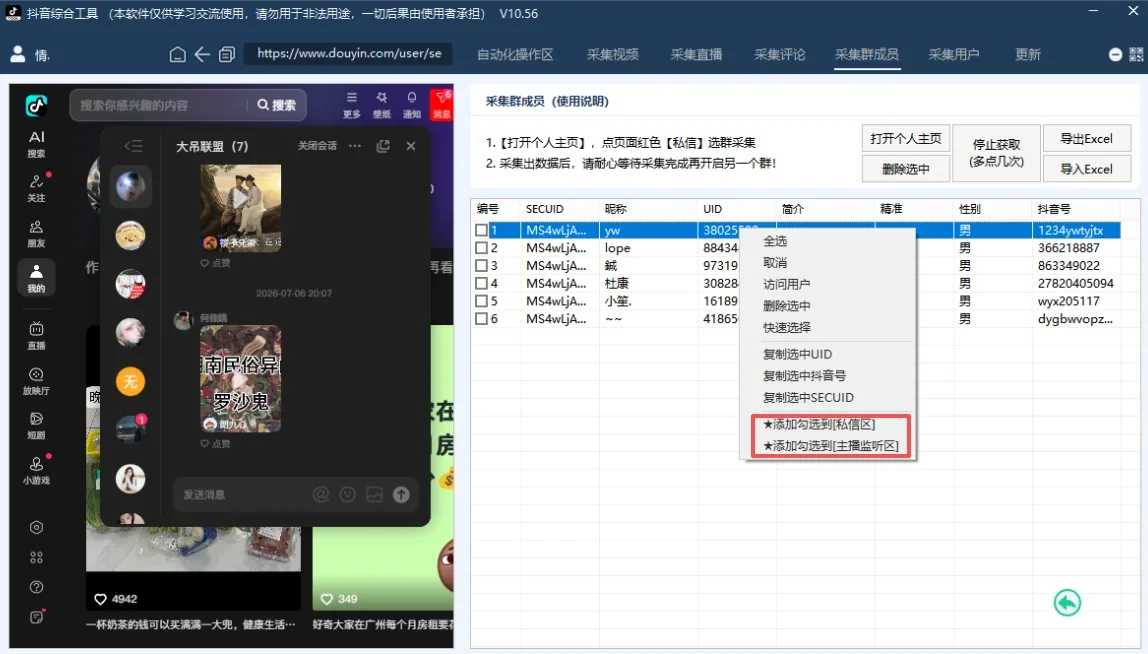Image resolution: width=1148 pixels, height=654 pixels.
Task: Open 关注 in Douyin sidebar
Action: (37, 188)
